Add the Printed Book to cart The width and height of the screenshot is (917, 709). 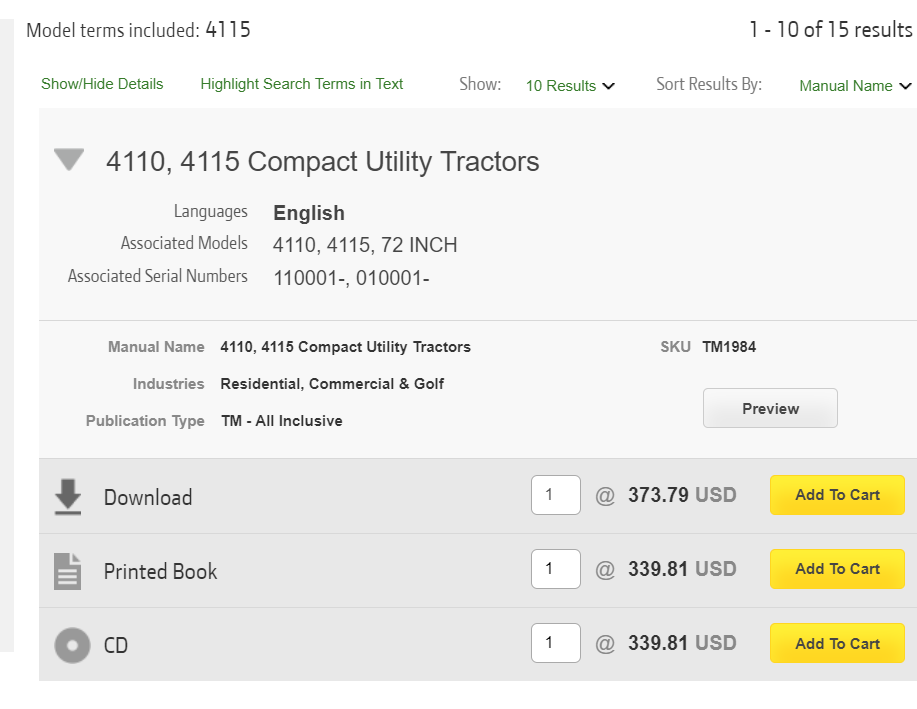[x=837, y=569]
